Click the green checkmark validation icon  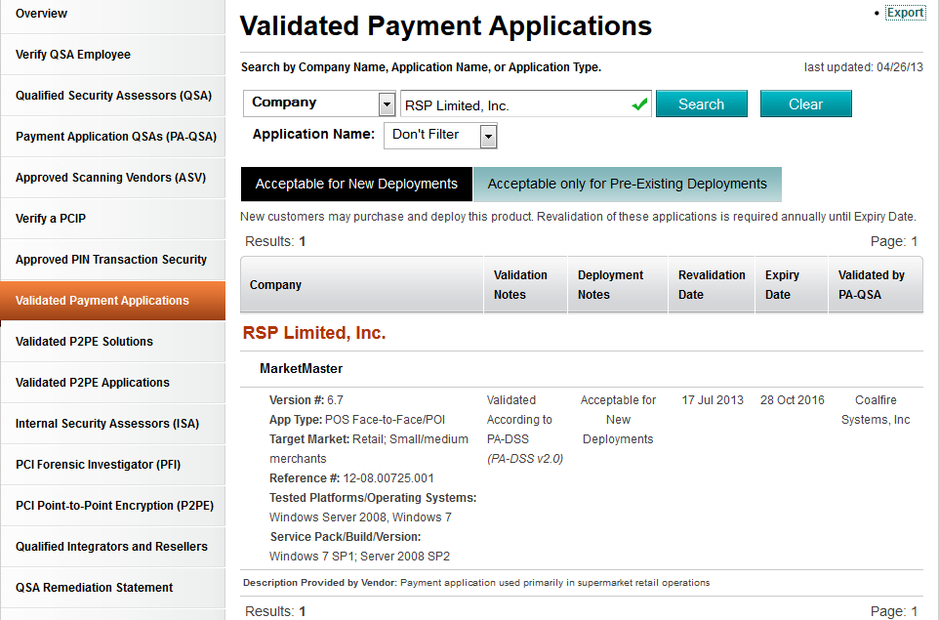(640, 104)
